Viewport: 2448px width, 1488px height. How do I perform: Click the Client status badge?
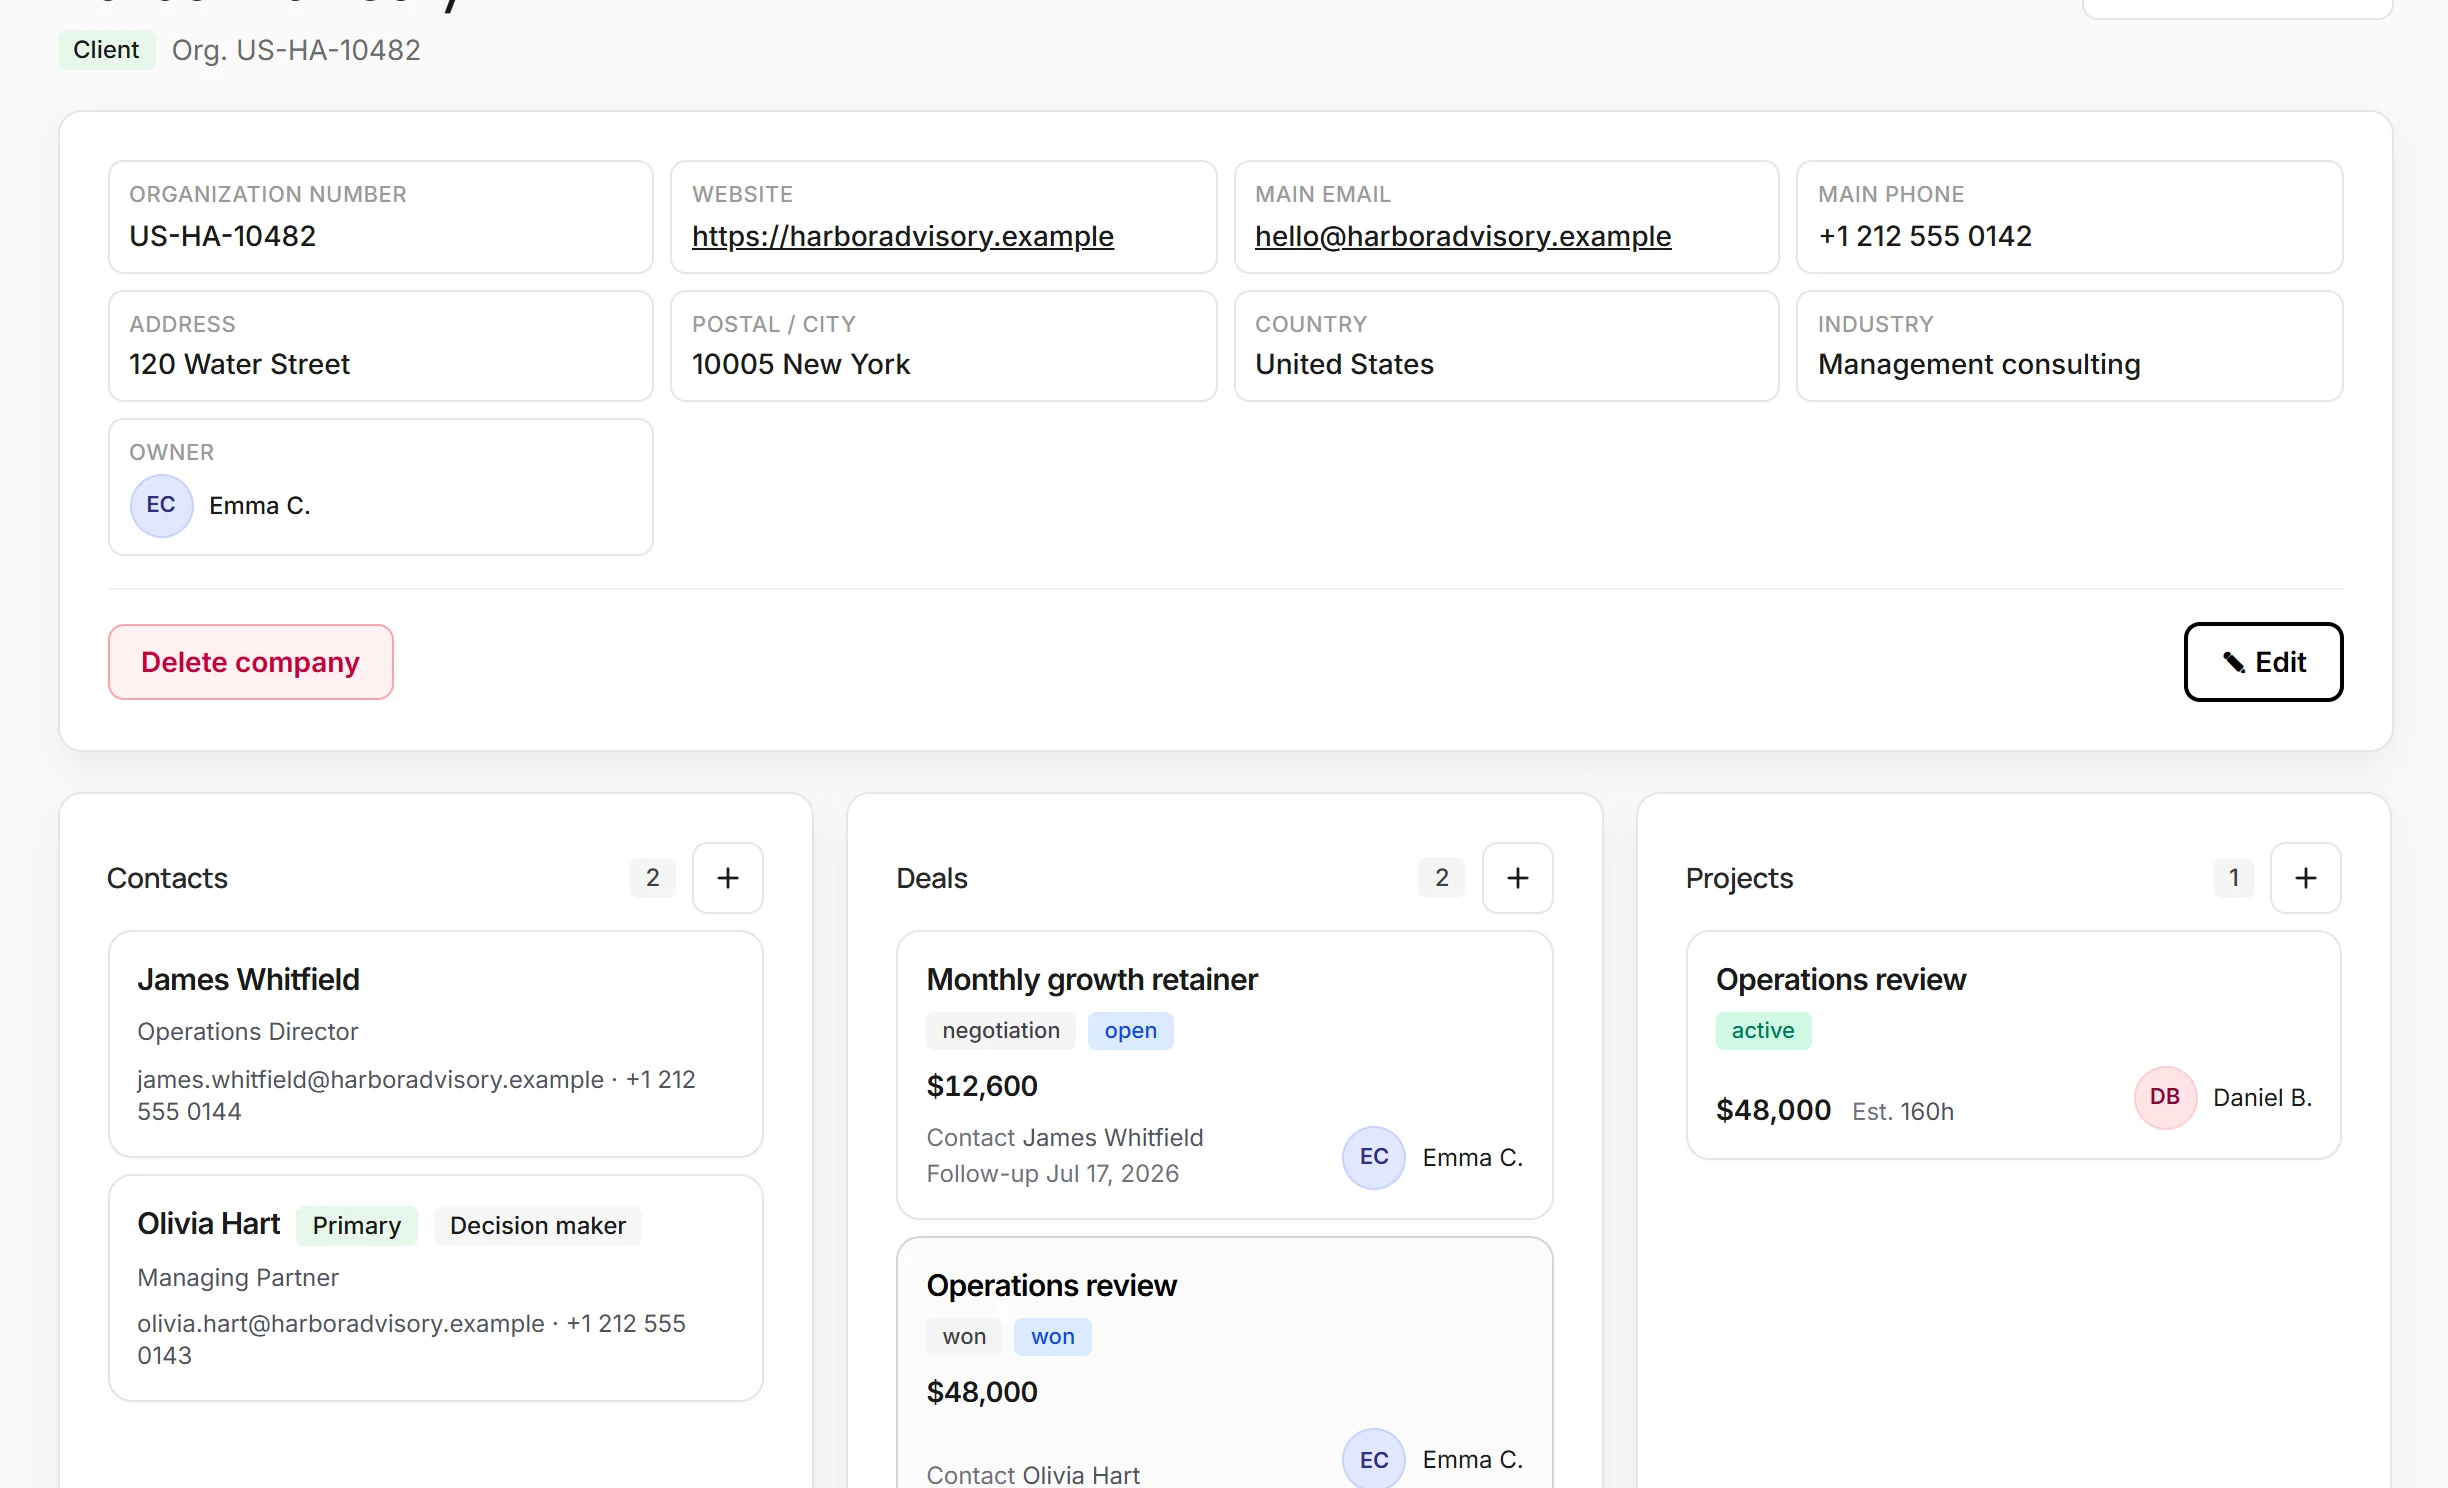click(x=106, y=50)
